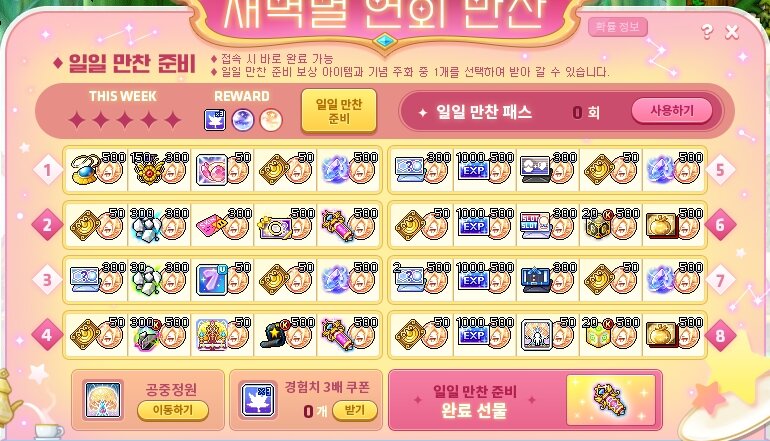Pick the SLOT coupon icon in row 6

(534, 225)
